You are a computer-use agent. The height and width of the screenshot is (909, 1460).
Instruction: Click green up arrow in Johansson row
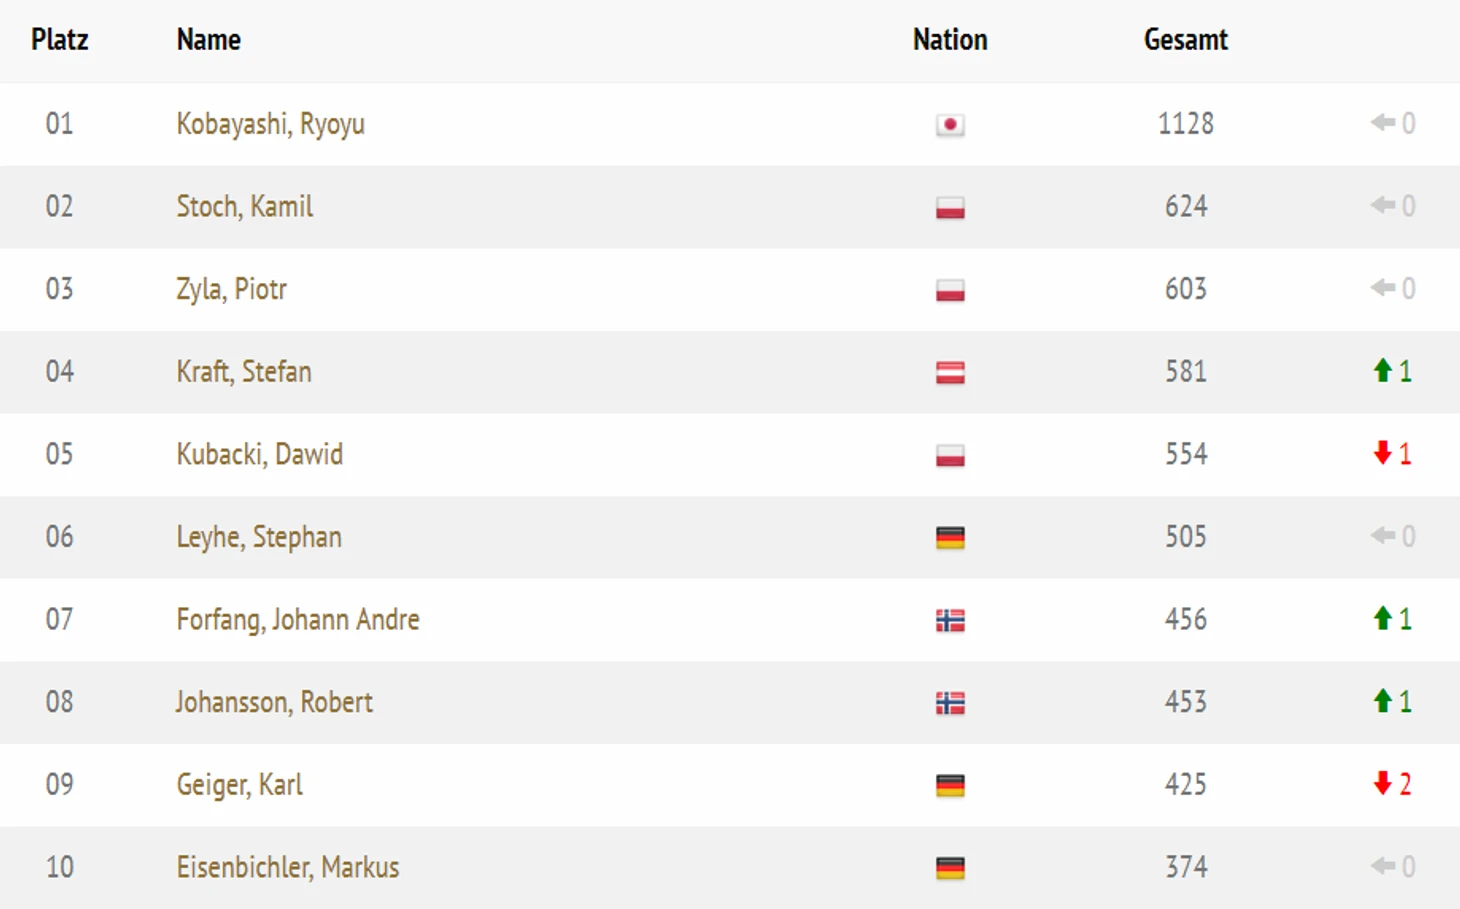coord(1382,701)
